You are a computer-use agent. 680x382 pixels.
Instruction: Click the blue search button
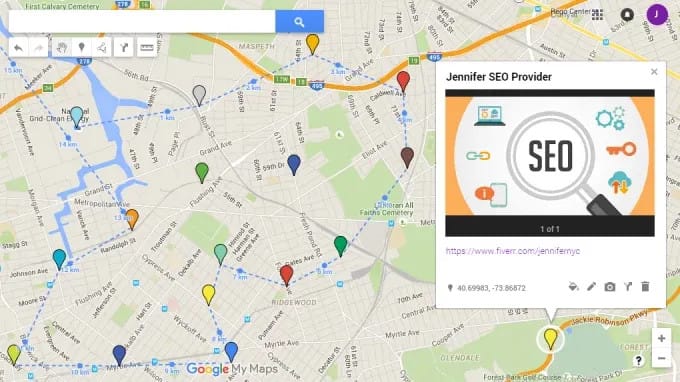coord(299,22)
